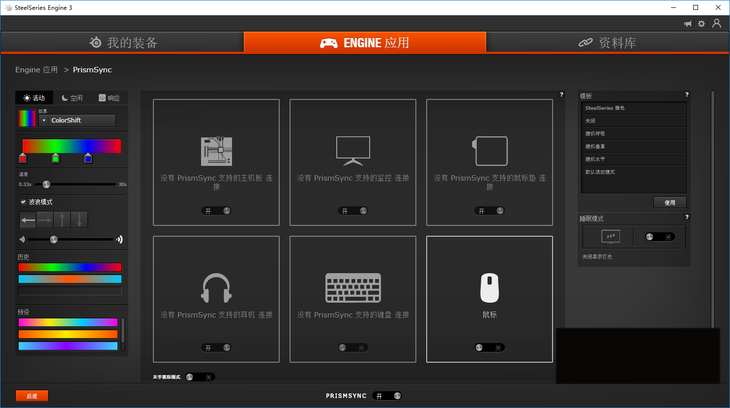This screenshot has height=408, width=730.
Task: Click the motherboard device icon
Action: click(216, 151)
